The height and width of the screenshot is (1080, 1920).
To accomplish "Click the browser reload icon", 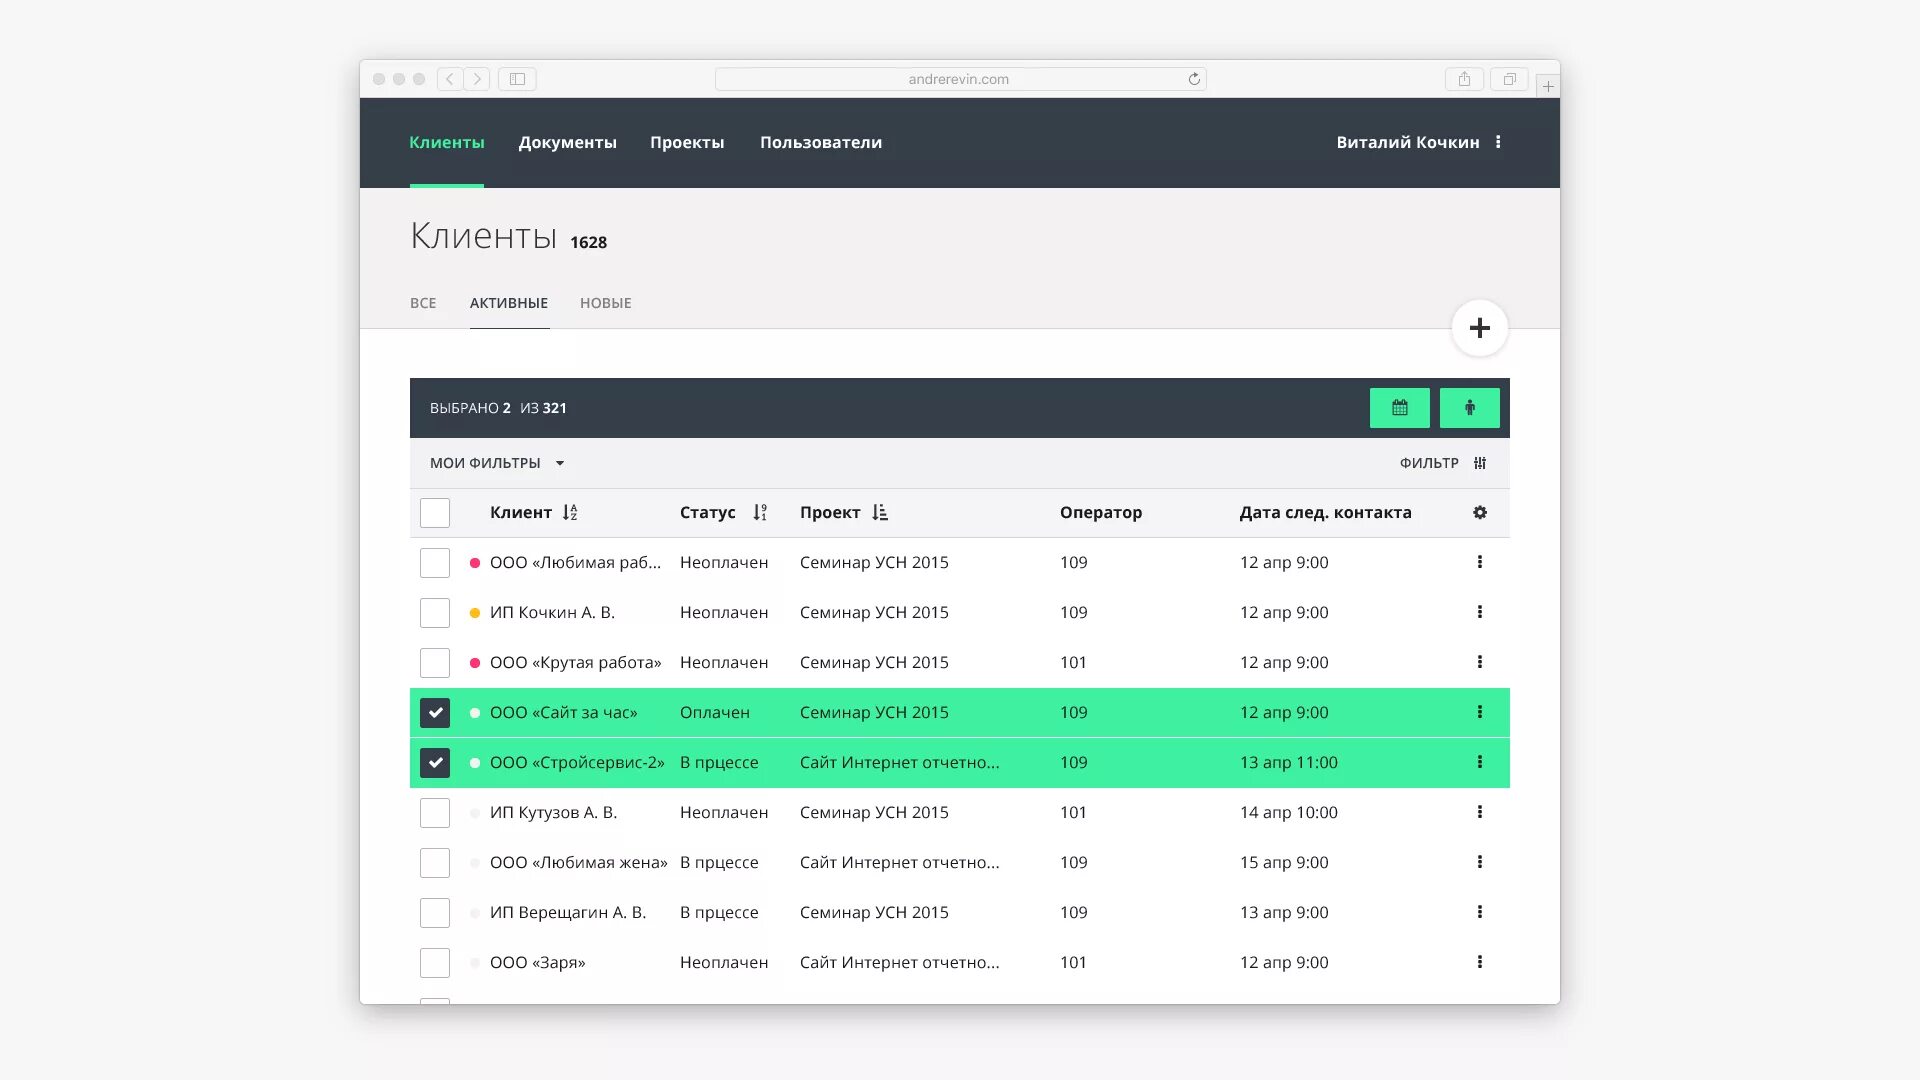I will point(1194,79).
